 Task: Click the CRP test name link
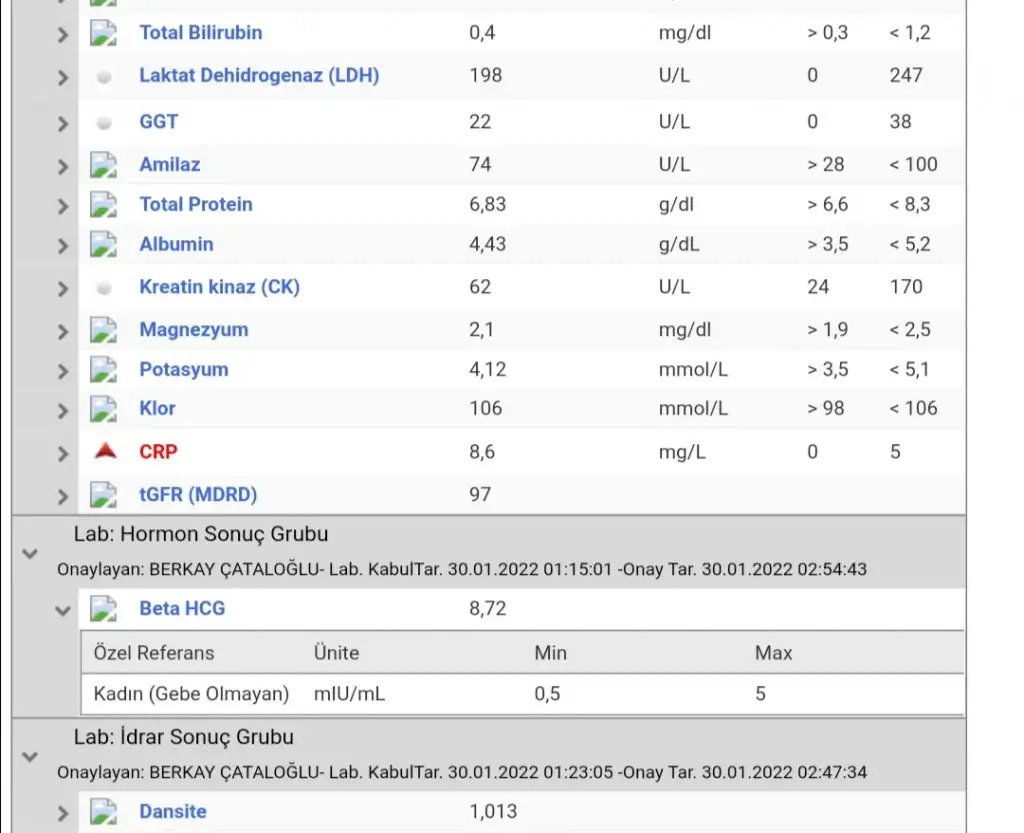pos(158,452)
